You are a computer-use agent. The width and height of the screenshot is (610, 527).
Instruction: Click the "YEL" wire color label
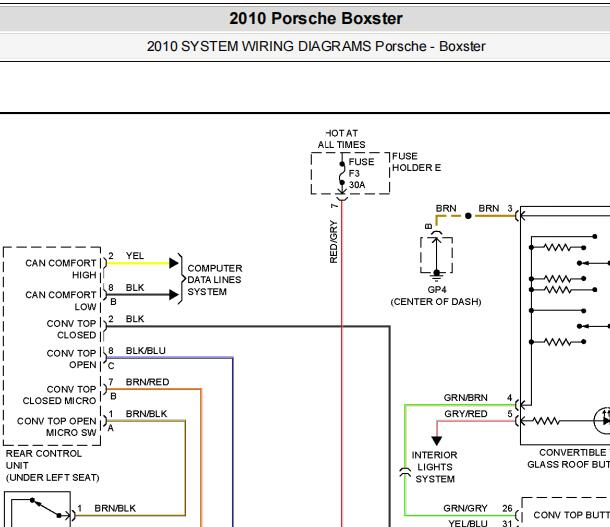click(x=135, y=256)
